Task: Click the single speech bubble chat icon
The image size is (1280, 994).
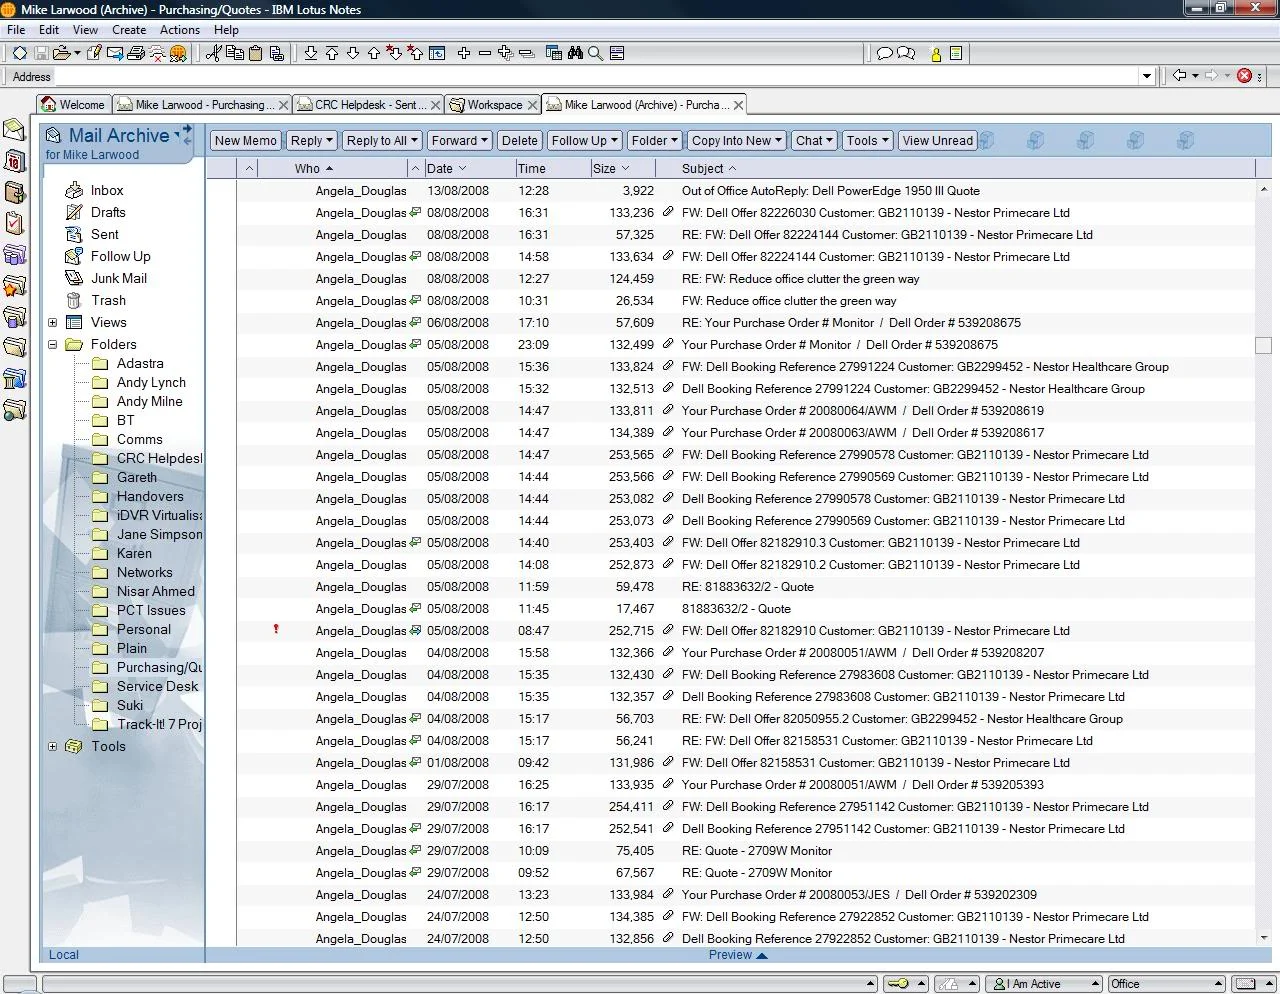Action: tap(884, 54)
